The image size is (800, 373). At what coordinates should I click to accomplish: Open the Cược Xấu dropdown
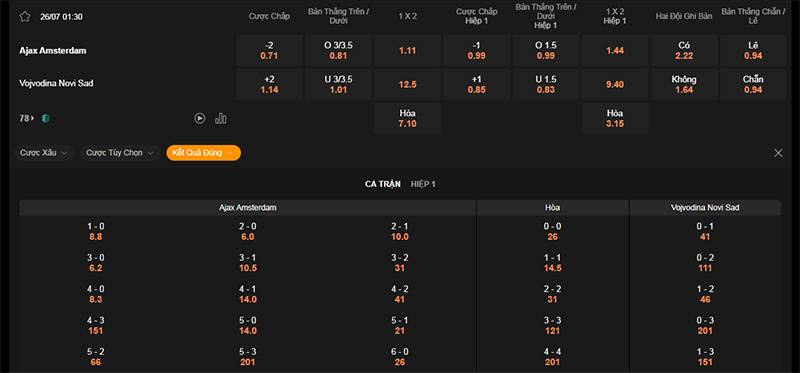(x=44, y=153)
